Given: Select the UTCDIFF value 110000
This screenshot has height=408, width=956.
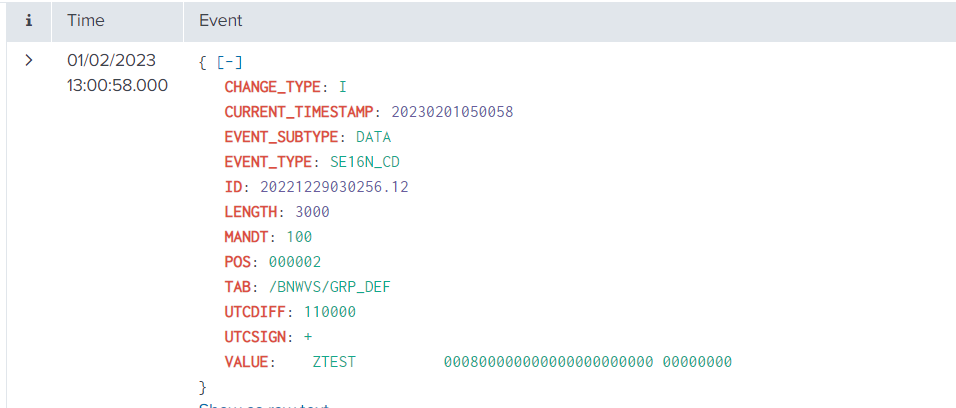Looking at the screenshot, I should click(x=330, y=312).
